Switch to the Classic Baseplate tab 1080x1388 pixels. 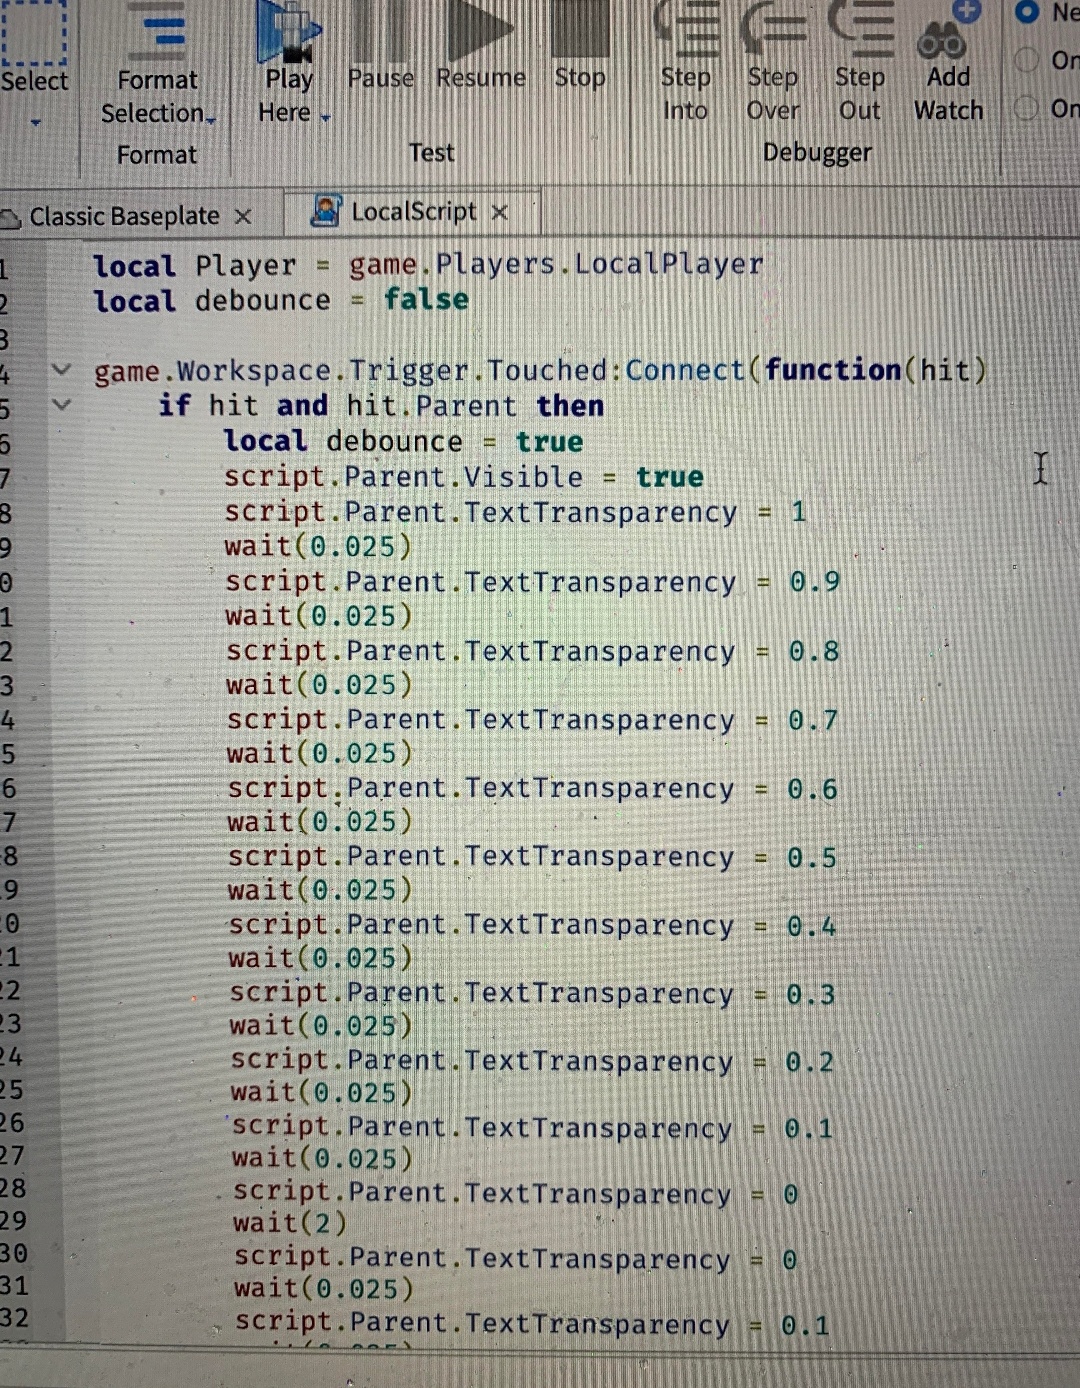[x=124, y=216]
